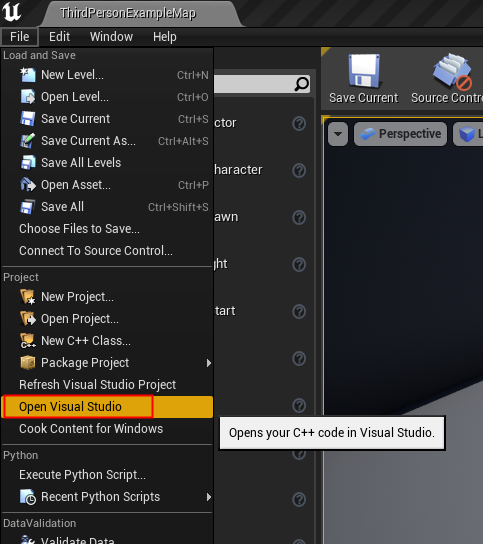The image size is (483, 544).
Task: Click the Unreal Engine logo icon
Action: point(11,12)
